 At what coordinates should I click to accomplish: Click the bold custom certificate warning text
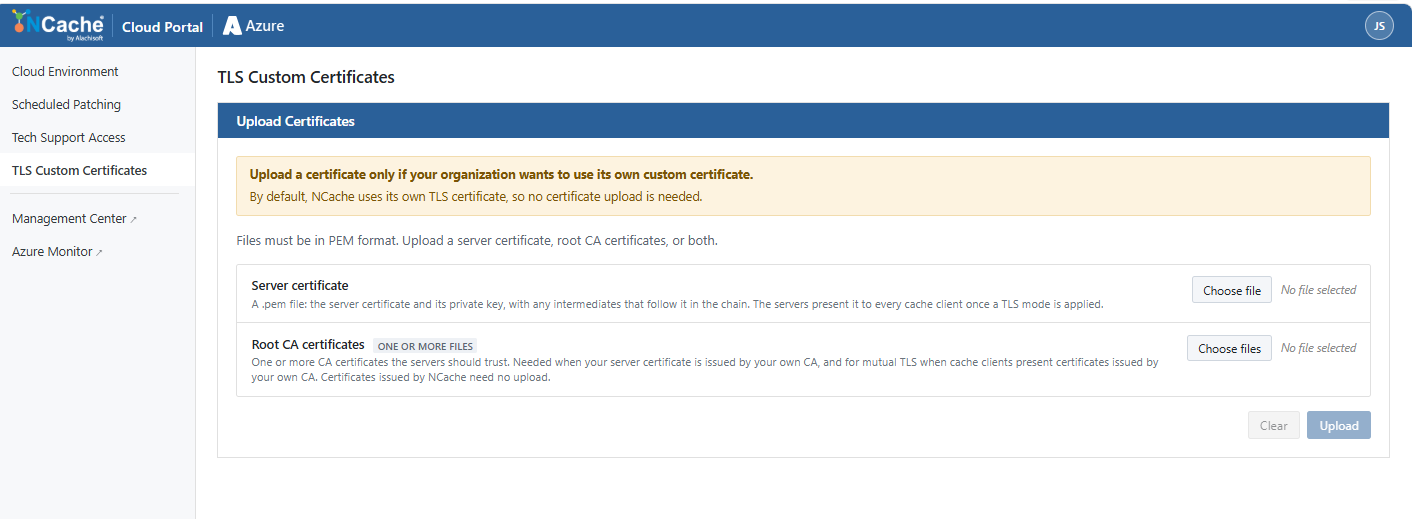(x=501, y=174)
